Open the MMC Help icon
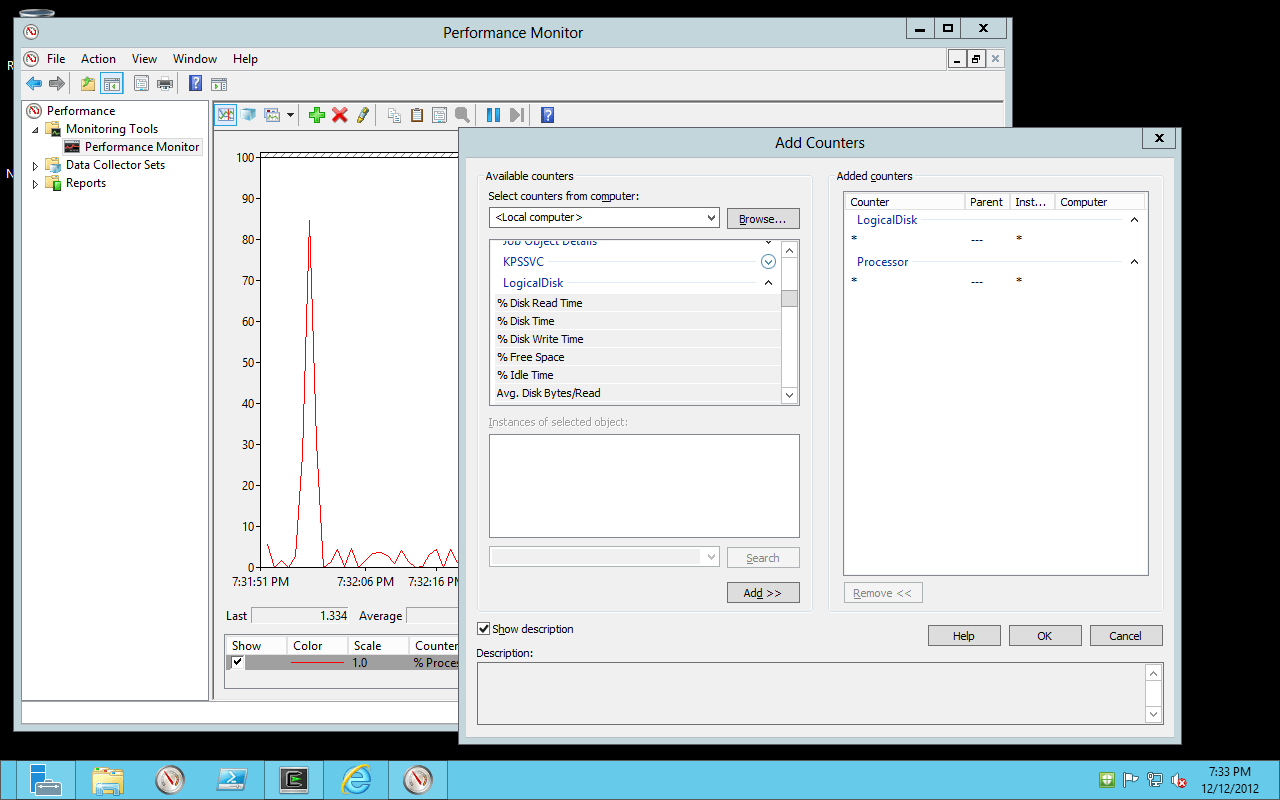The height and width of the screenshot is (800, 1280). pyautogui.click(x=196, y=84)
